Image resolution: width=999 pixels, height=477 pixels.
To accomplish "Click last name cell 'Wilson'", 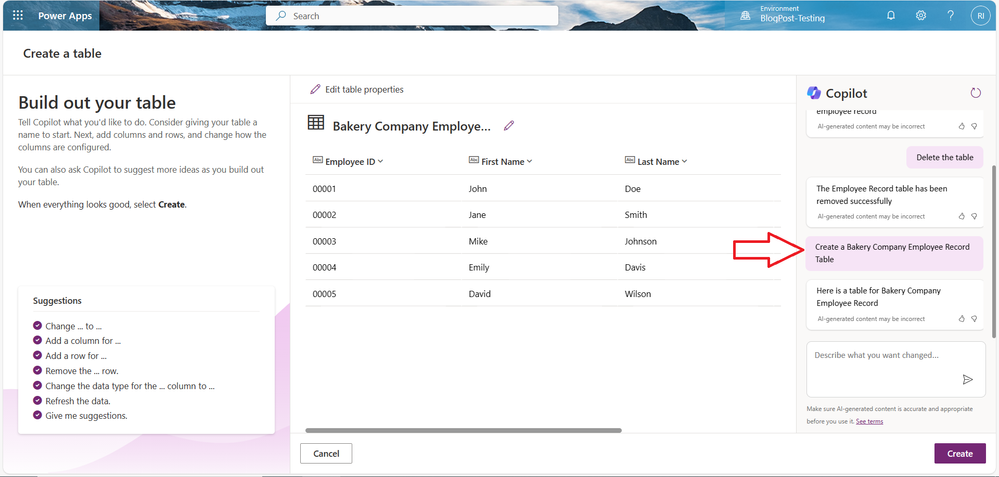I will [x=638, y=294].
